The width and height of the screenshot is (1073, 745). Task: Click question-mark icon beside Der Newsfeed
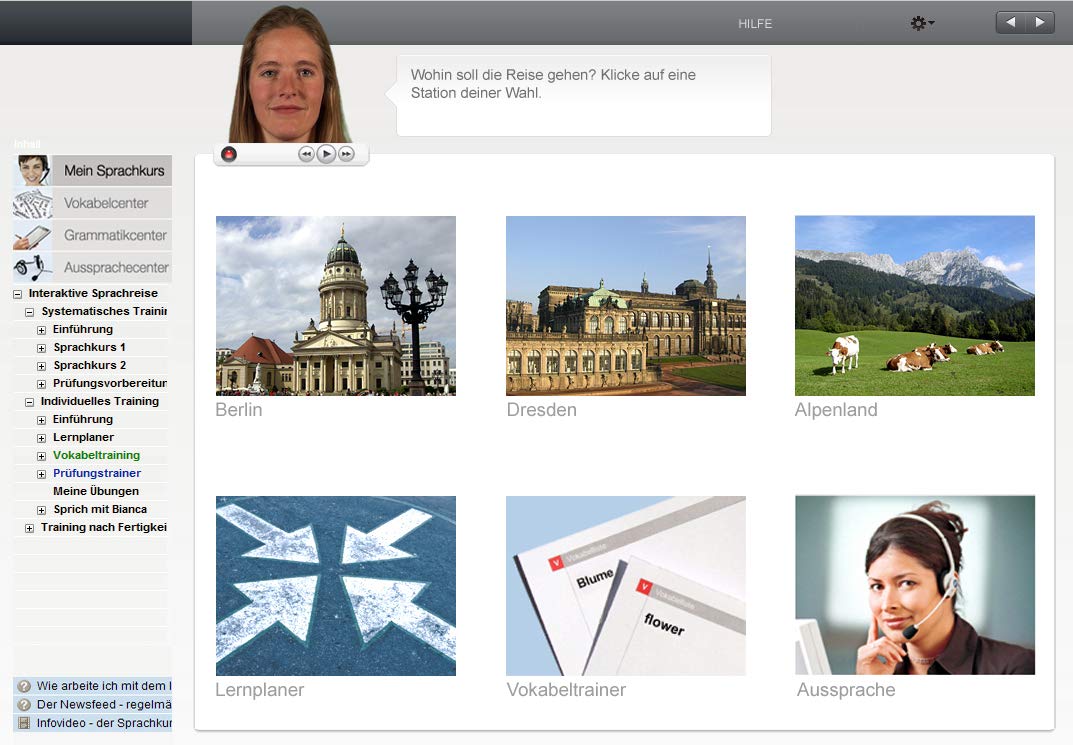pos(24,704)
